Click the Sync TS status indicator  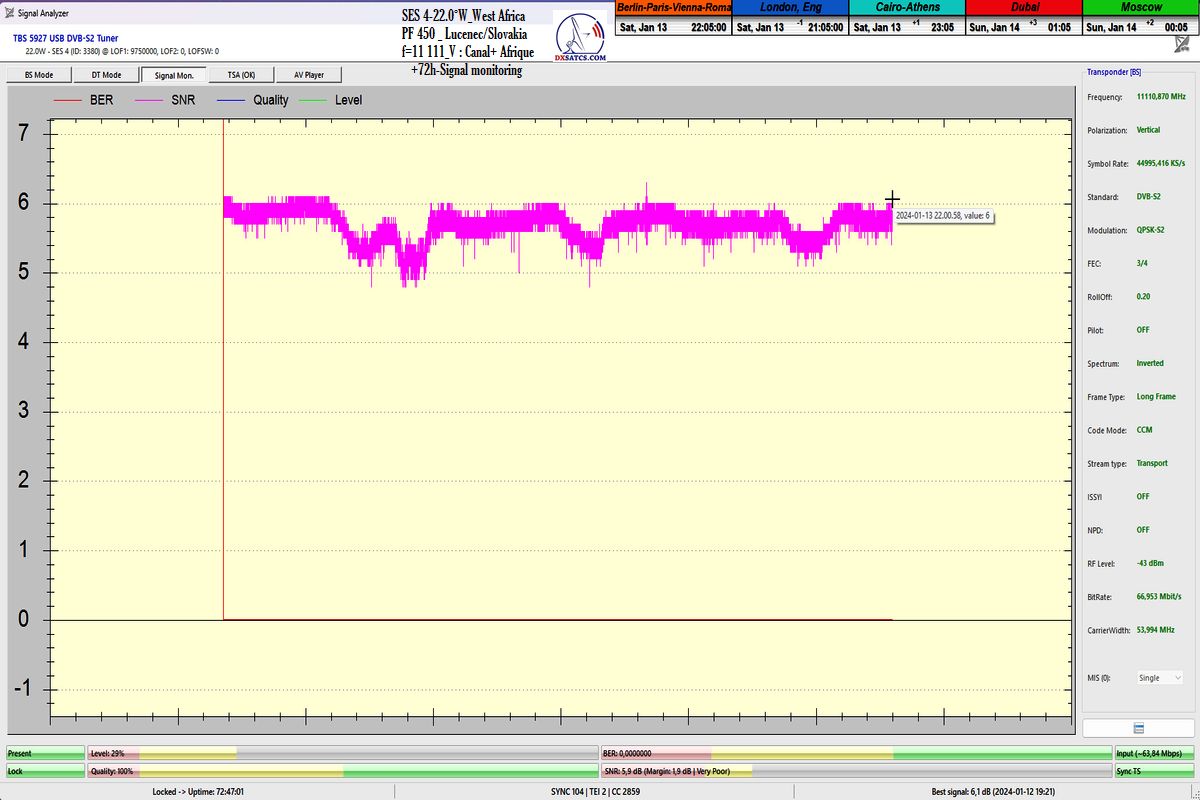1154,771
